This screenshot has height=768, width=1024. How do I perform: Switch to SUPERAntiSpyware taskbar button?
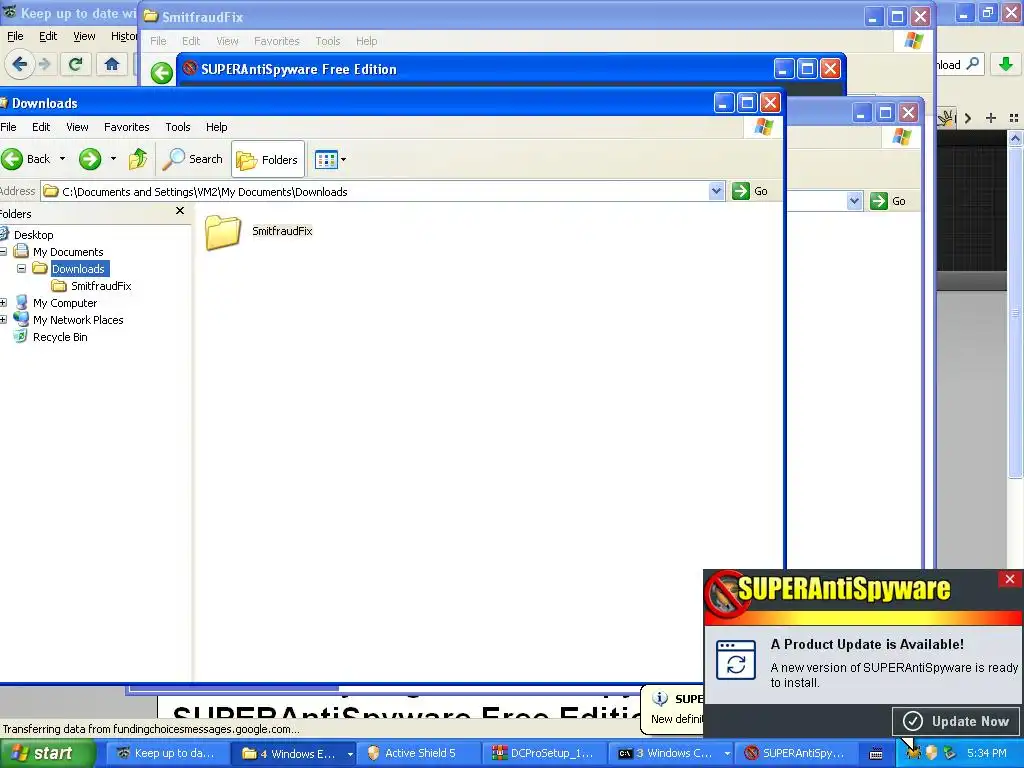click(798, 753)
